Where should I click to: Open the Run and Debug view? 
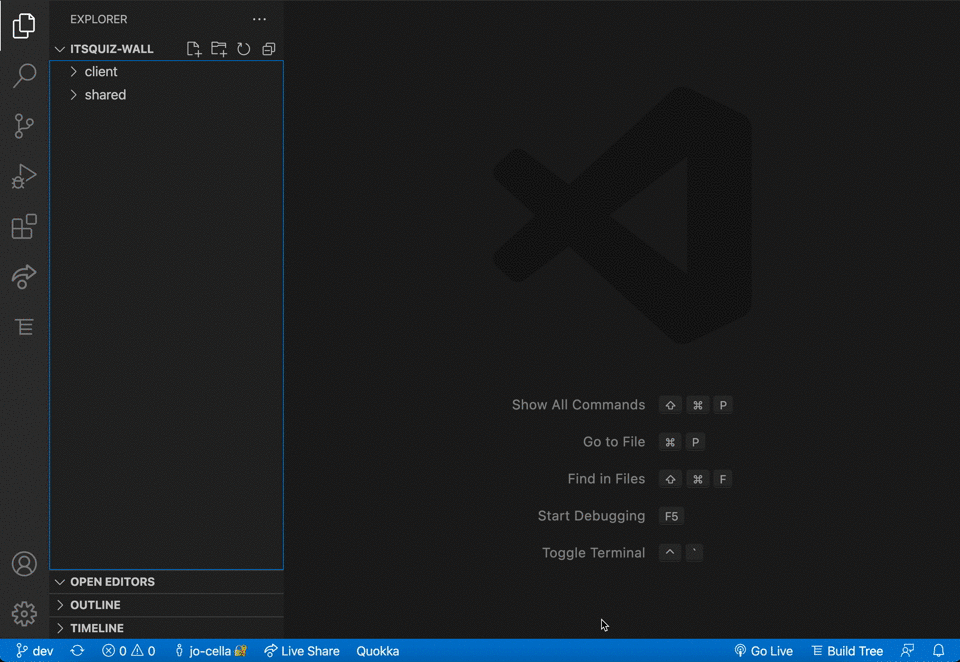point(24,176)
